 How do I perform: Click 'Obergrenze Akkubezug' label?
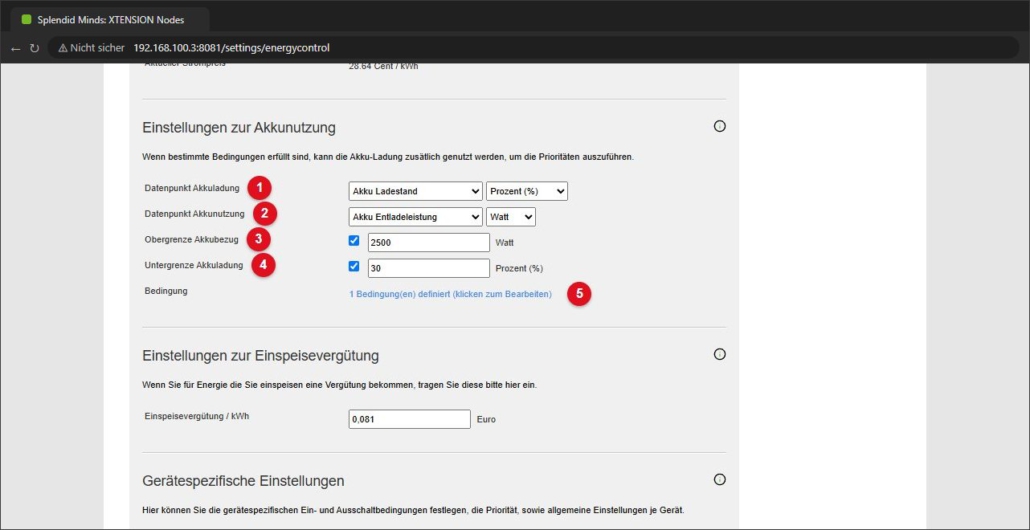[191, 240]
